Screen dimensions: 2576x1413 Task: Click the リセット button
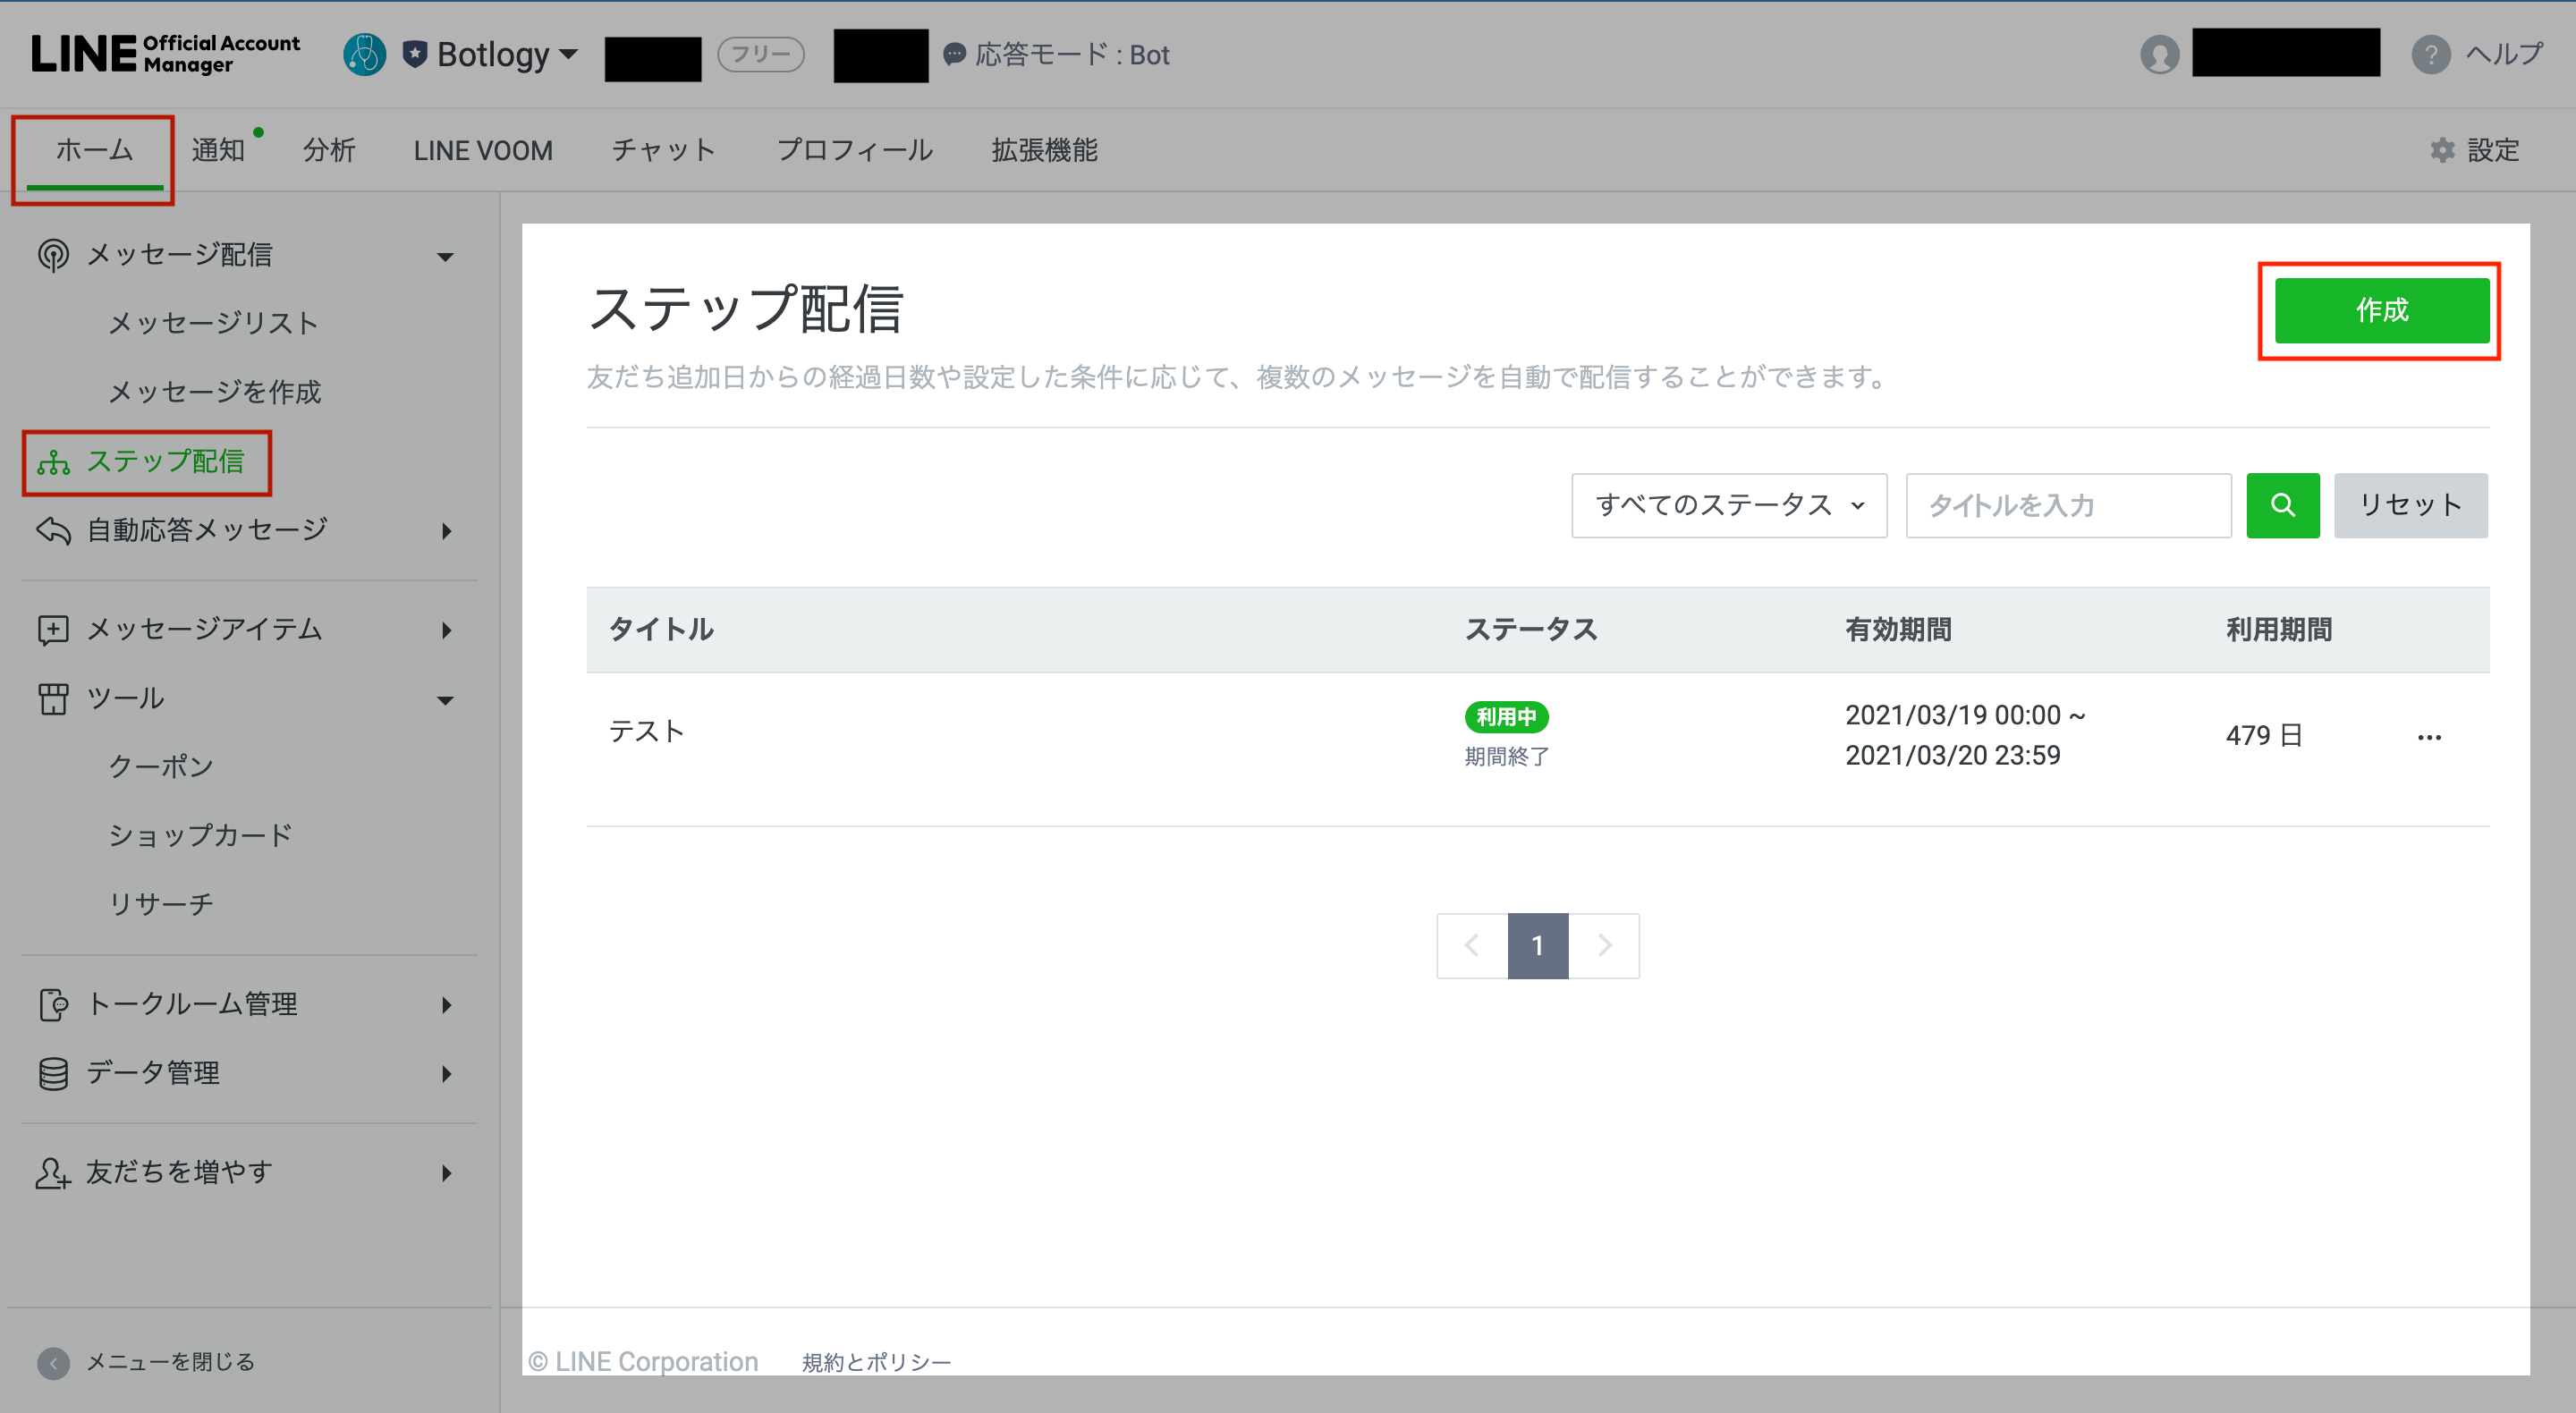2410,505
